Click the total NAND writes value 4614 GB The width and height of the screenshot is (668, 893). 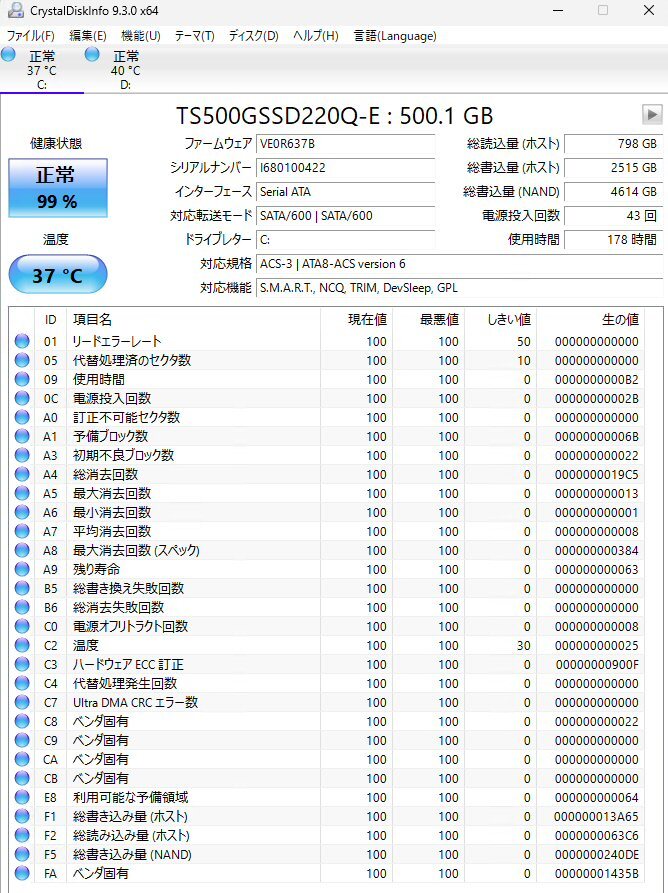614,191
